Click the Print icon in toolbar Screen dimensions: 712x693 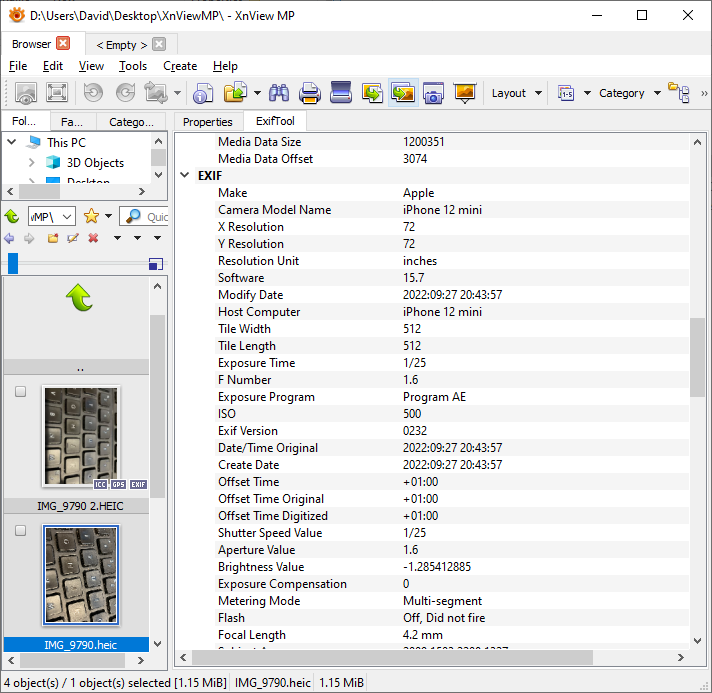(x=310, y=93)
